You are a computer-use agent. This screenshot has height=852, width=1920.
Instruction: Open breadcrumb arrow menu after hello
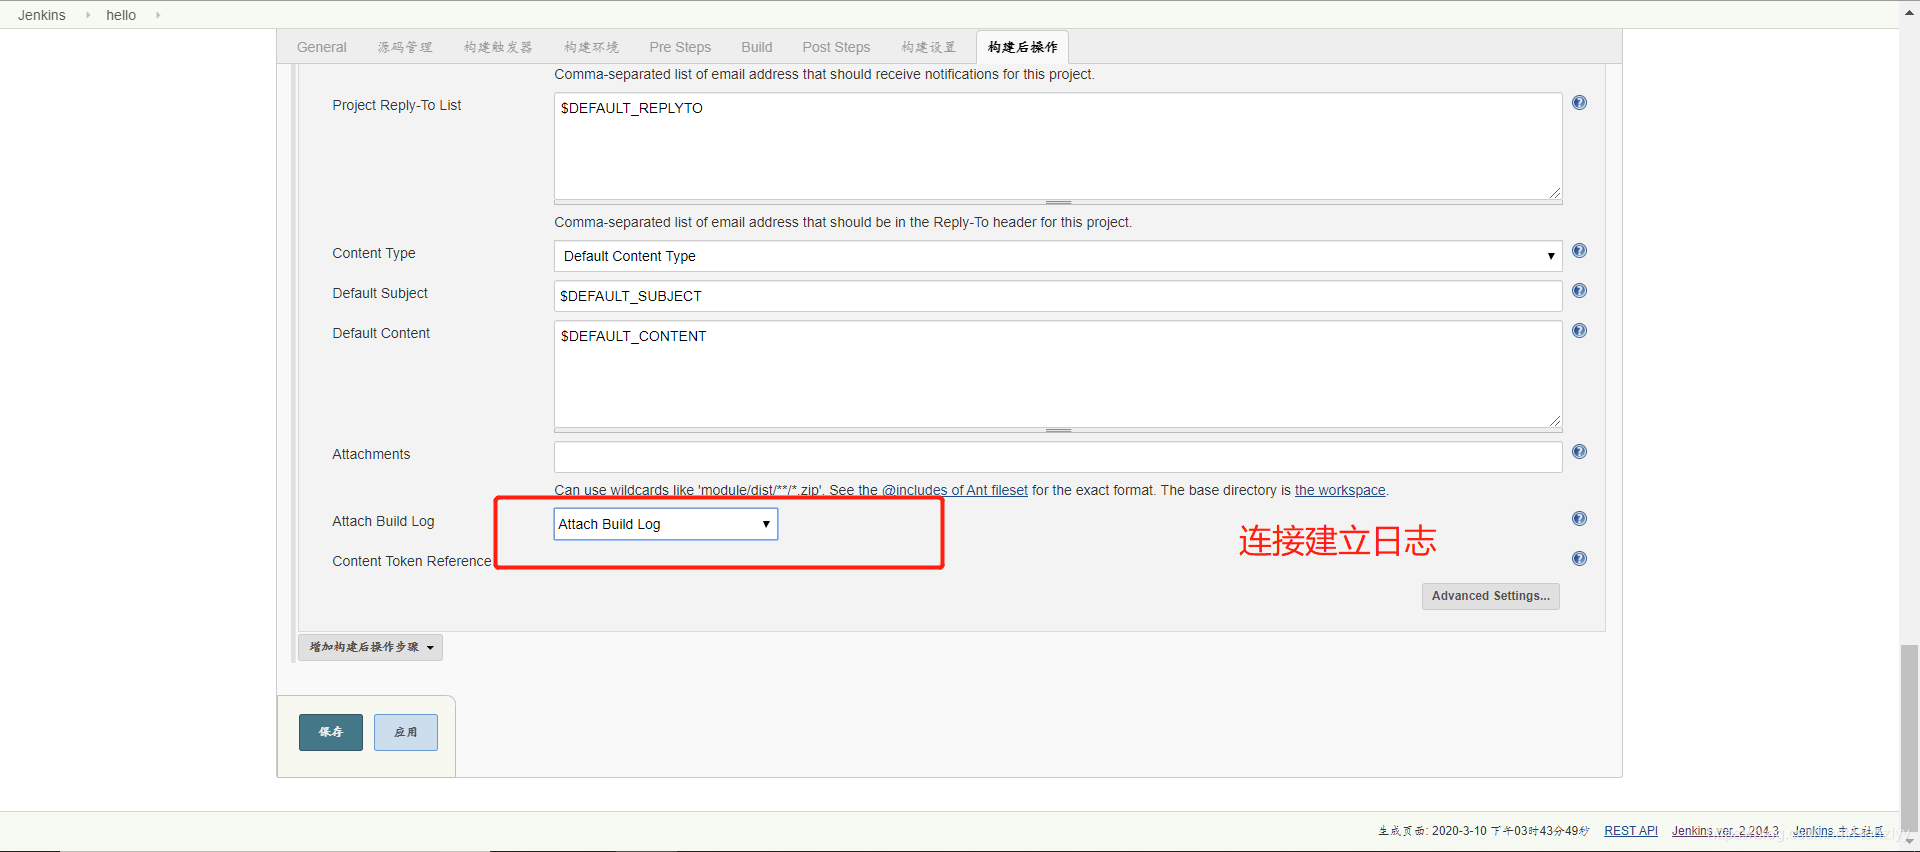[158, 15]
